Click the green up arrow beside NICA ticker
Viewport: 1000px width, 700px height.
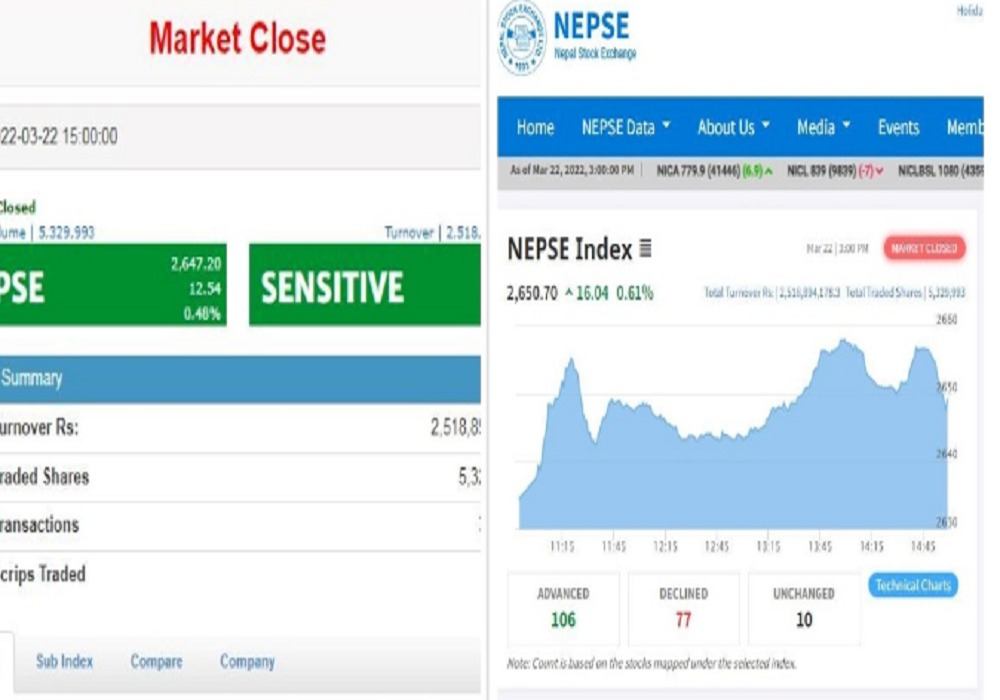768,171
